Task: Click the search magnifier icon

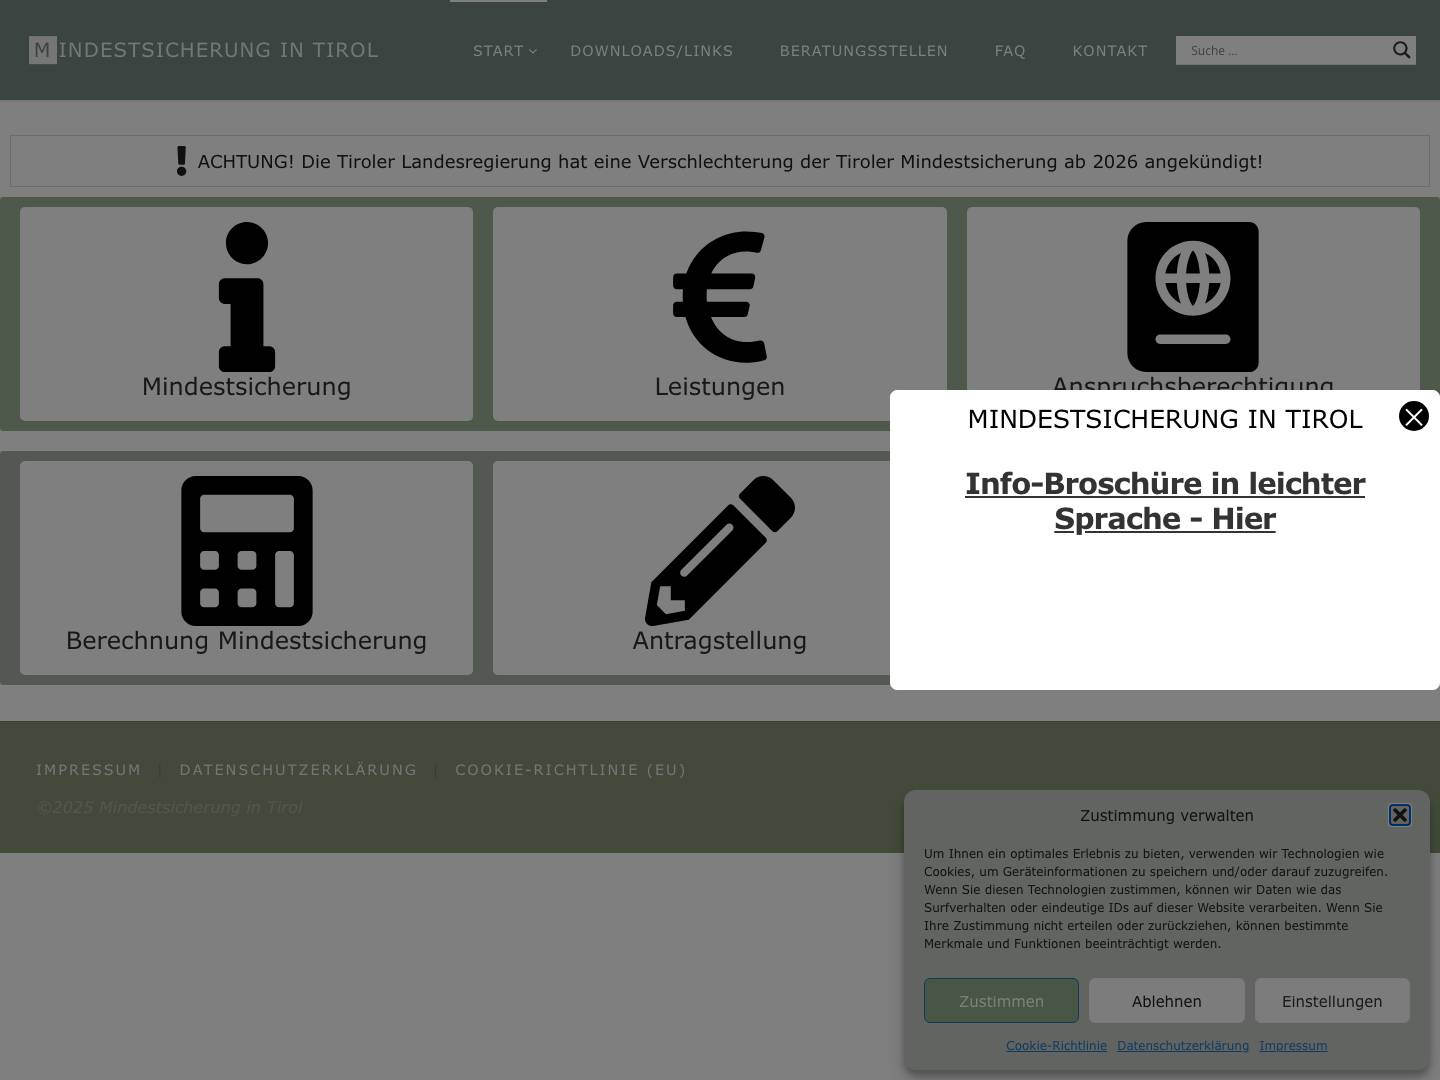Action: tap(1401, 50)
